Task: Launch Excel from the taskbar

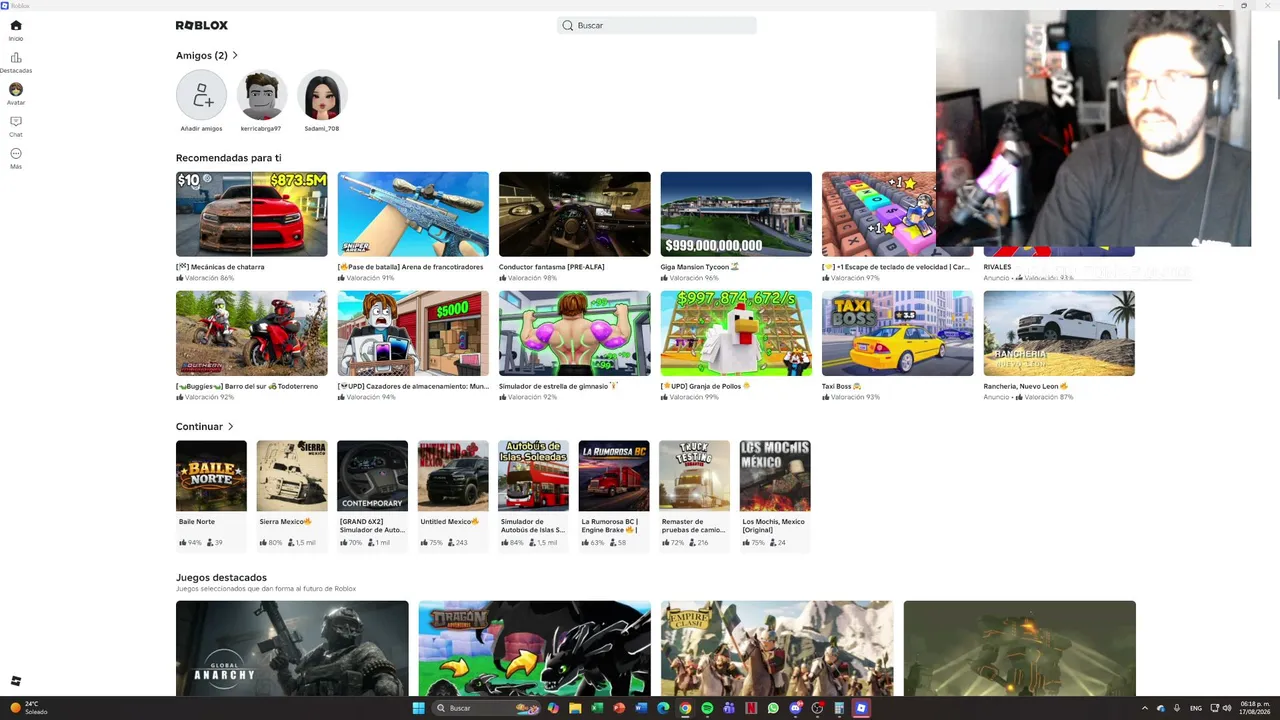Action: pos(596,708)
